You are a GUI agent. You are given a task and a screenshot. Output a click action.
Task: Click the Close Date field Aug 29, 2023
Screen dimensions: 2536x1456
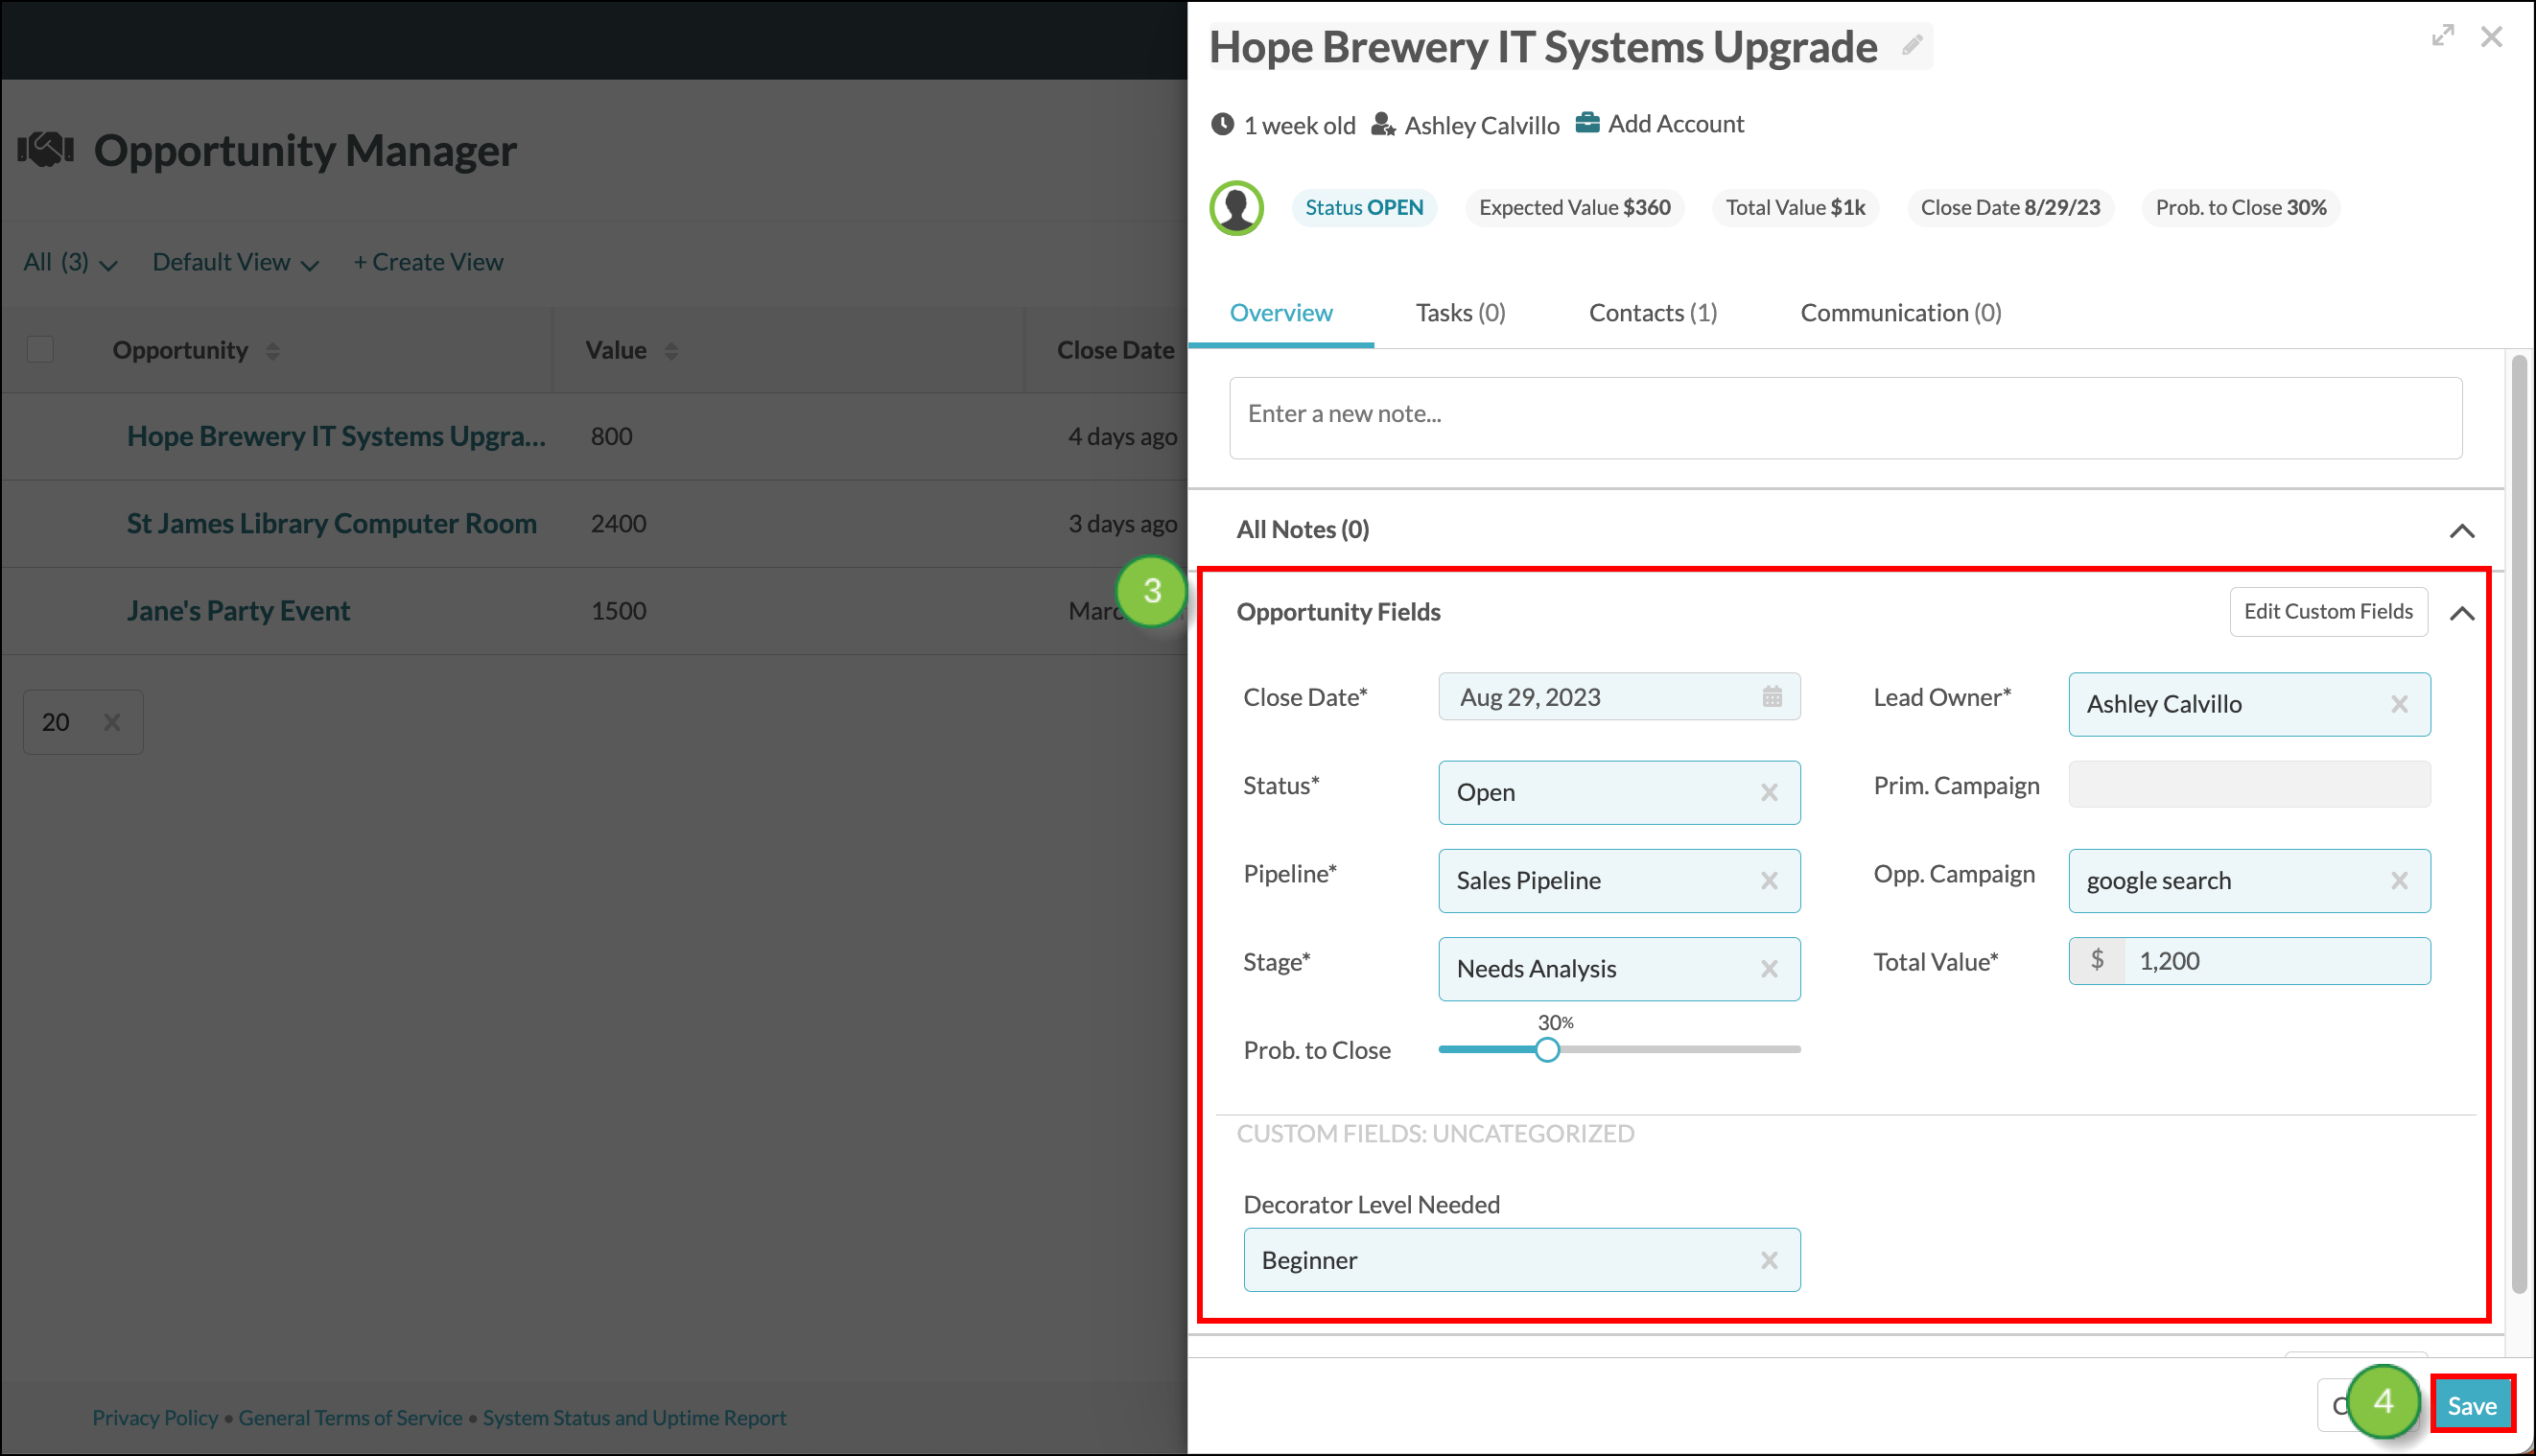(x=1619, y=697)
